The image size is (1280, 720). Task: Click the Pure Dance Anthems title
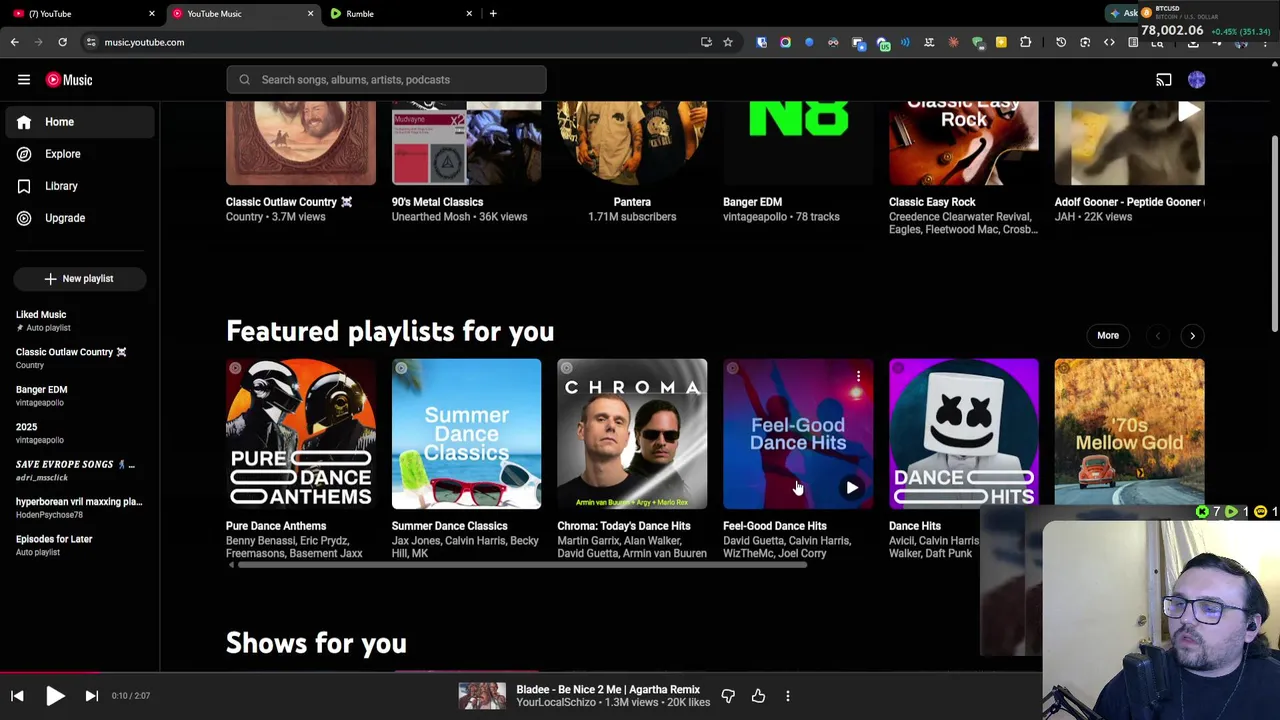click(276, 526)
